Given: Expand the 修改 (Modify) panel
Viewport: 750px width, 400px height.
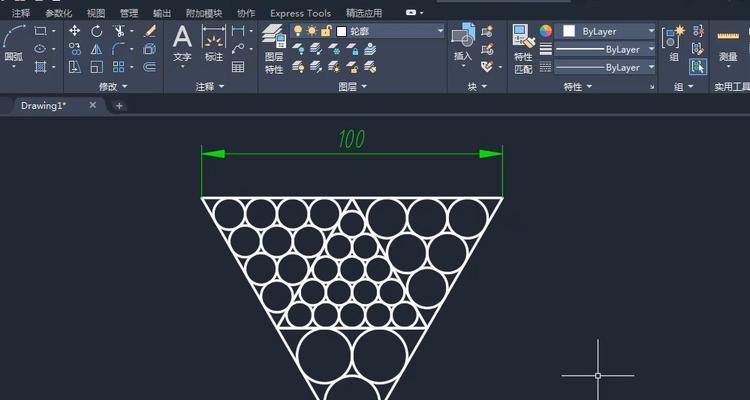Looking at the screenshot, I should click(113, 87).
